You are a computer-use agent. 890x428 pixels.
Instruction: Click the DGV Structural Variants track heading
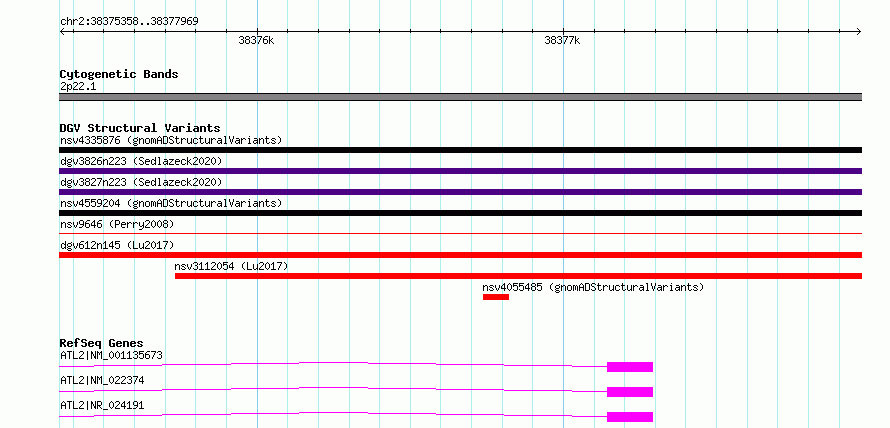click(140, 128)
